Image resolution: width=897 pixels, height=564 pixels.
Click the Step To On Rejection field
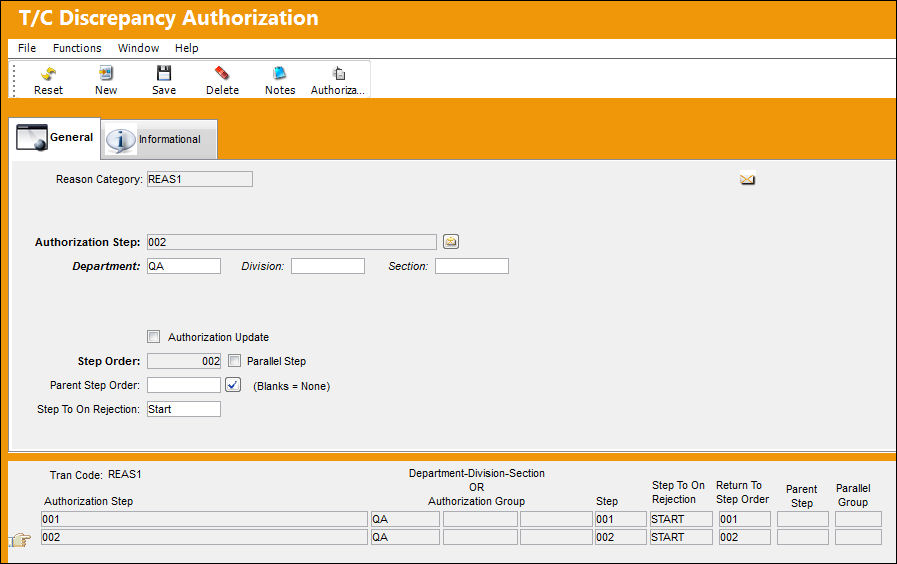click(x=184, y=409)
